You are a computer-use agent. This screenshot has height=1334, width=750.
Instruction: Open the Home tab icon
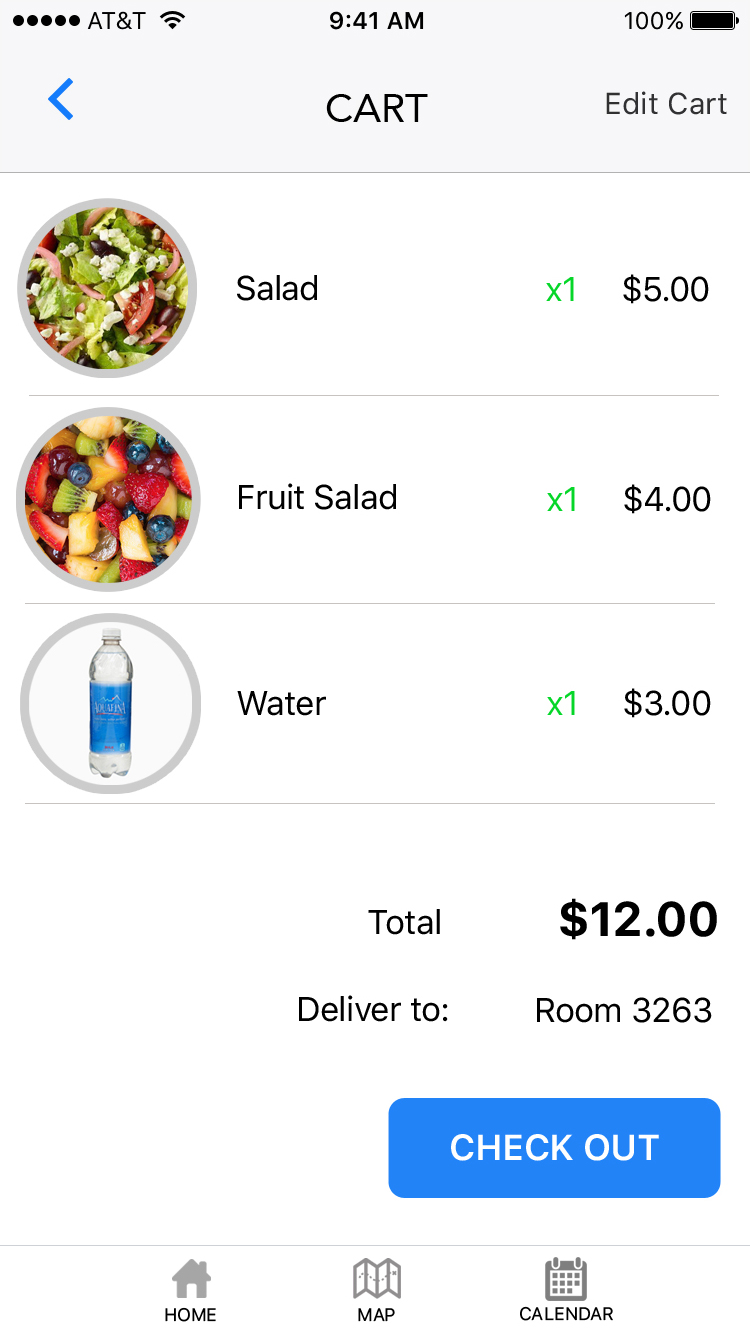191,1279
